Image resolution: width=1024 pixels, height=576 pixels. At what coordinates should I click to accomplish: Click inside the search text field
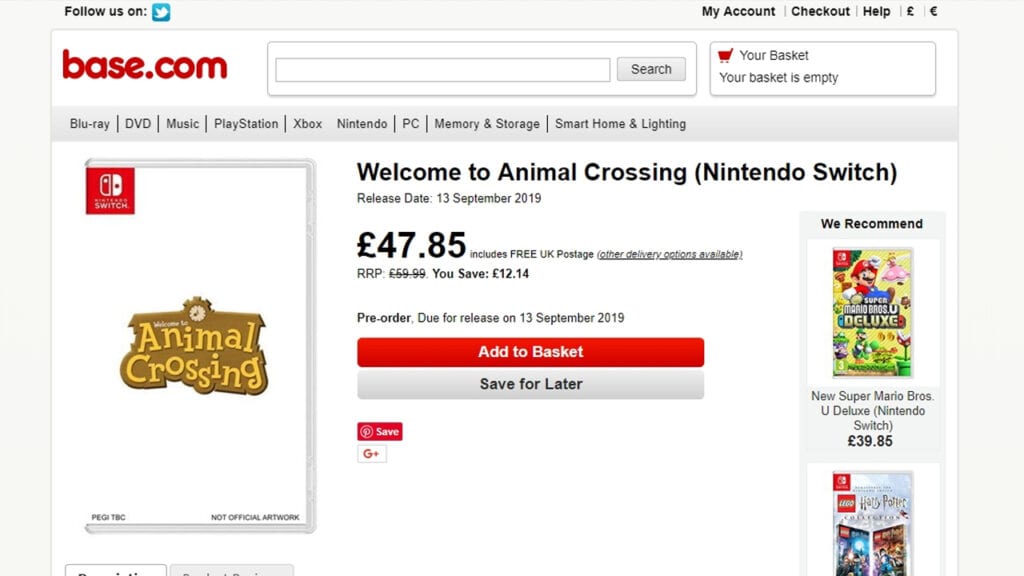click(442, 70)
